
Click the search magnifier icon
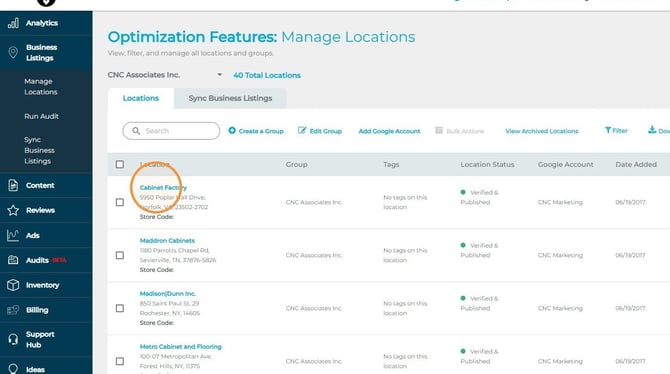click(136, 131)
